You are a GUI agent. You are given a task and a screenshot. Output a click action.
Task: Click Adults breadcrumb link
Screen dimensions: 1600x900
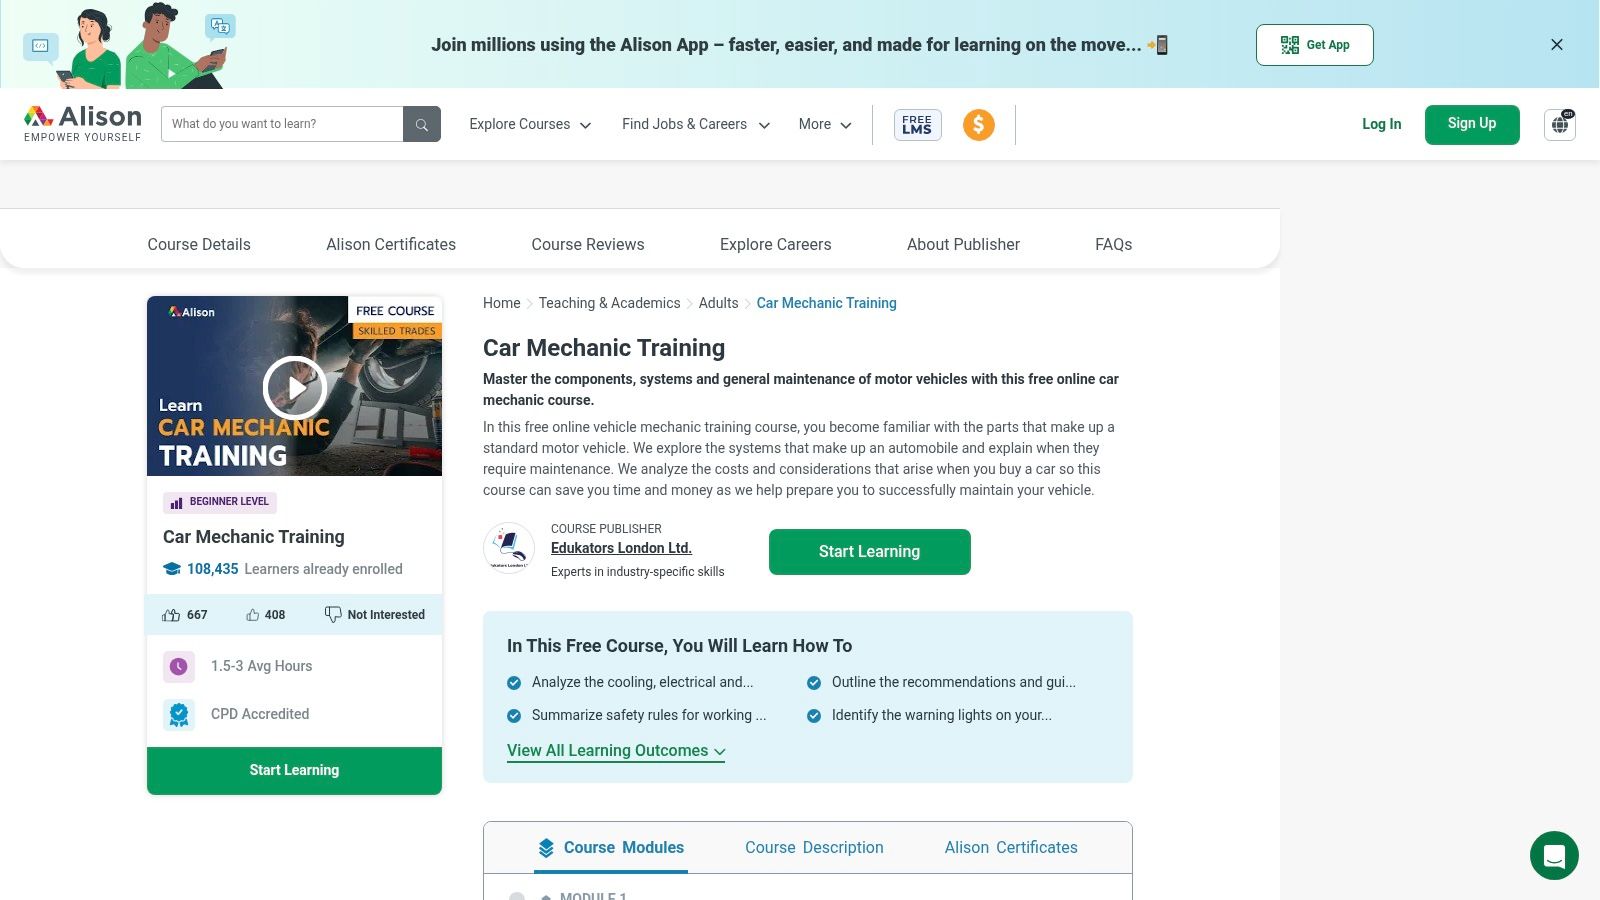(718, 303)
